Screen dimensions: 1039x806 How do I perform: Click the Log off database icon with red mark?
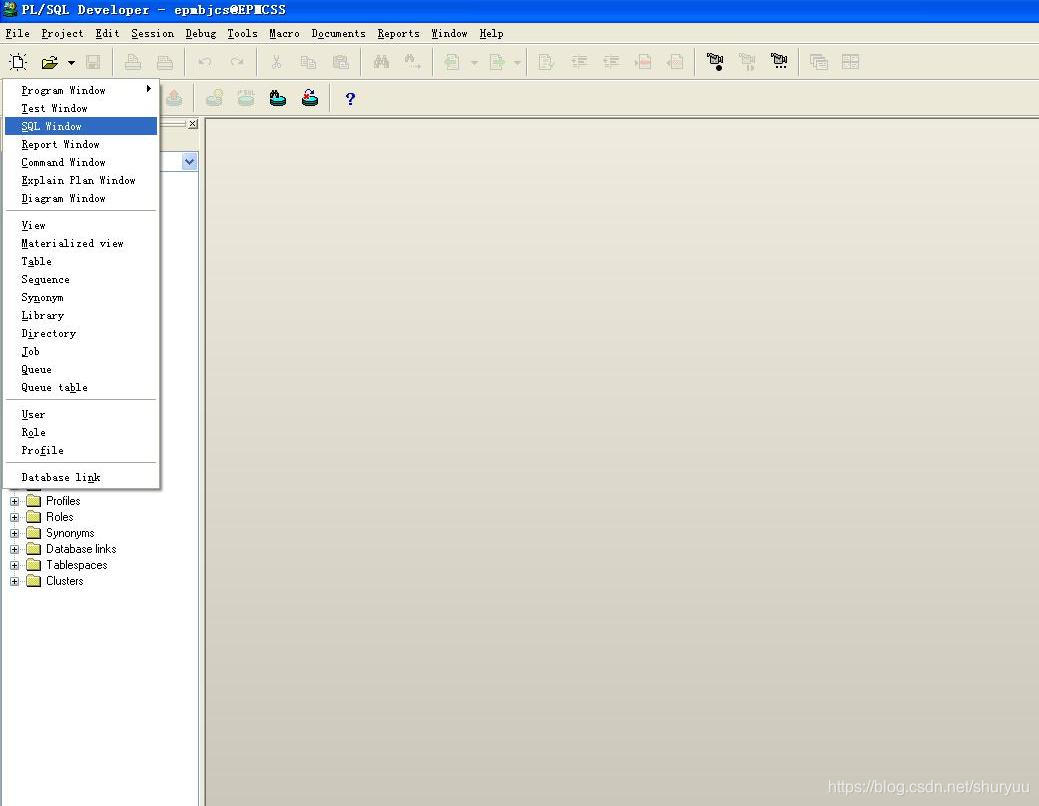tap(309, 99)
